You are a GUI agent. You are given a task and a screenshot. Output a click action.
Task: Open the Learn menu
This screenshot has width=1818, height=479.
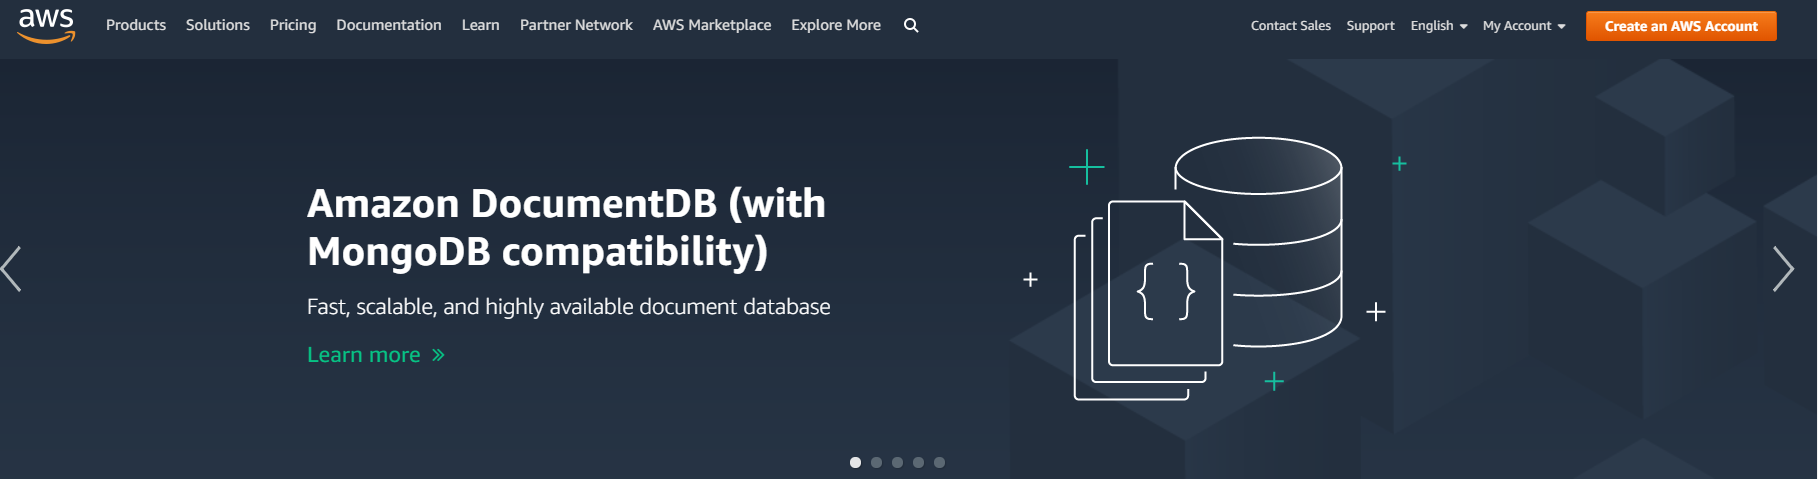tap(481, 25)
